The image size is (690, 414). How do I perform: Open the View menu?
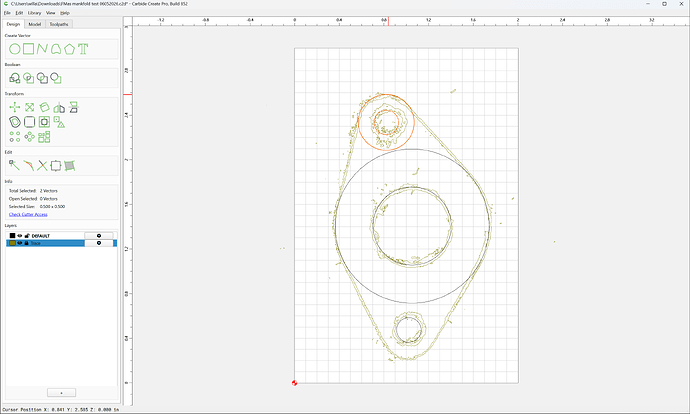(51, 13)
